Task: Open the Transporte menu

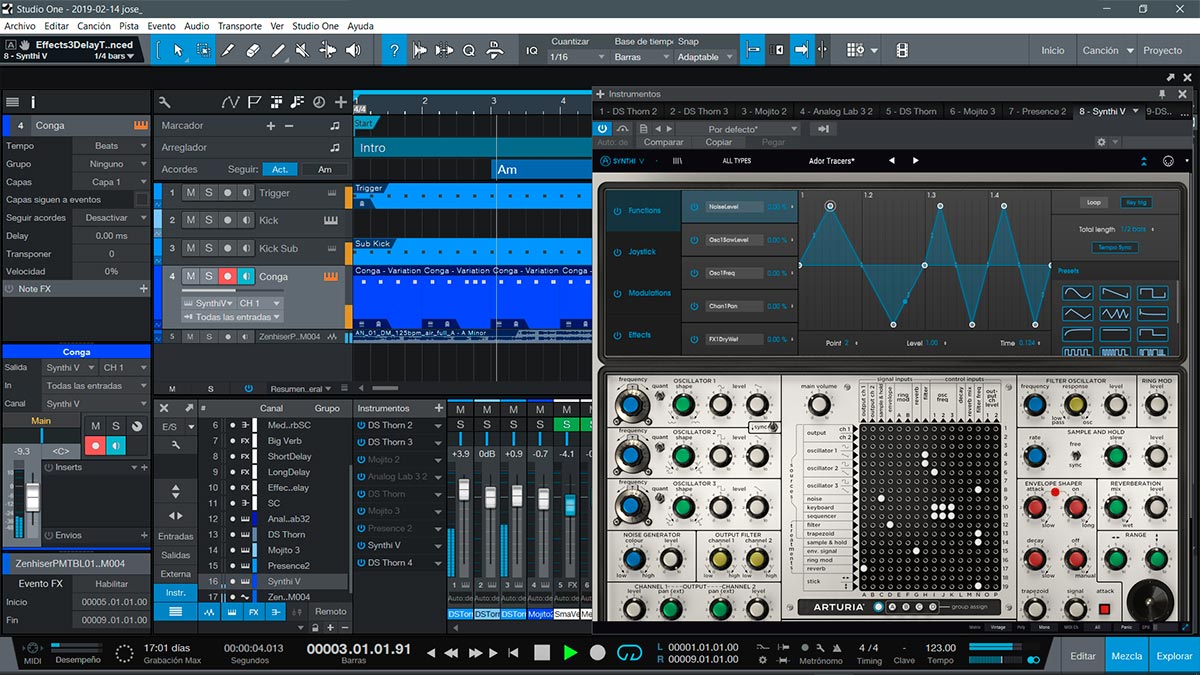Action: [240, 26]
